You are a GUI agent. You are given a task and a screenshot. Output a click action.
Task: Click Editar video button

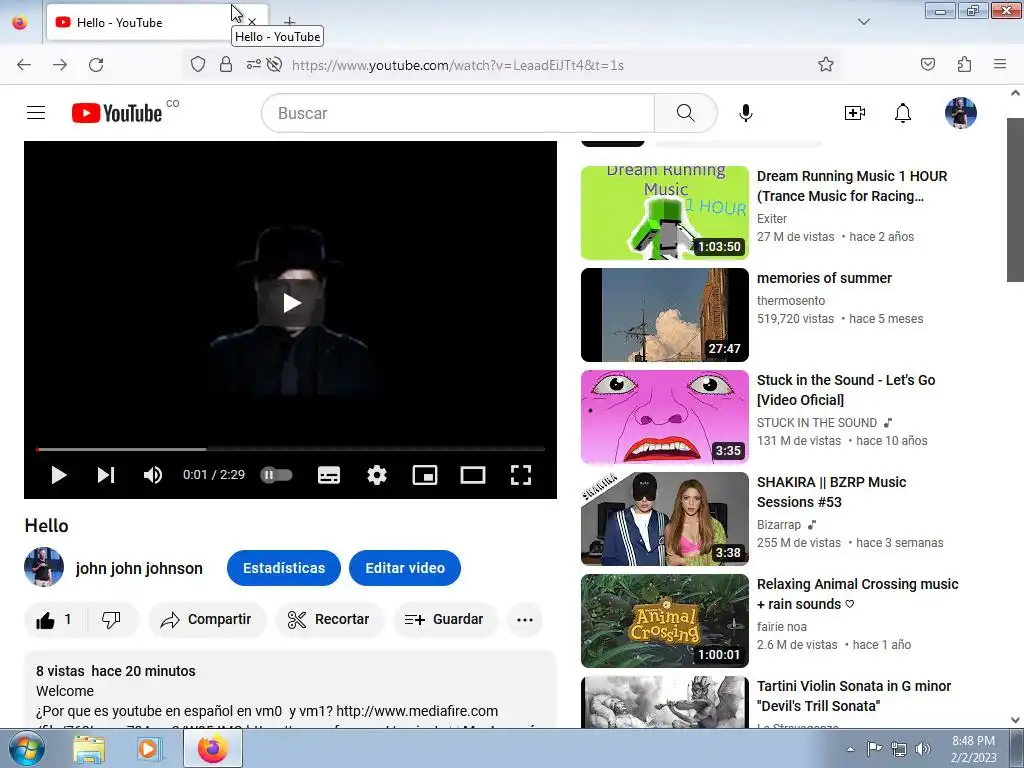pyautogui.click(x=405, y=568)
